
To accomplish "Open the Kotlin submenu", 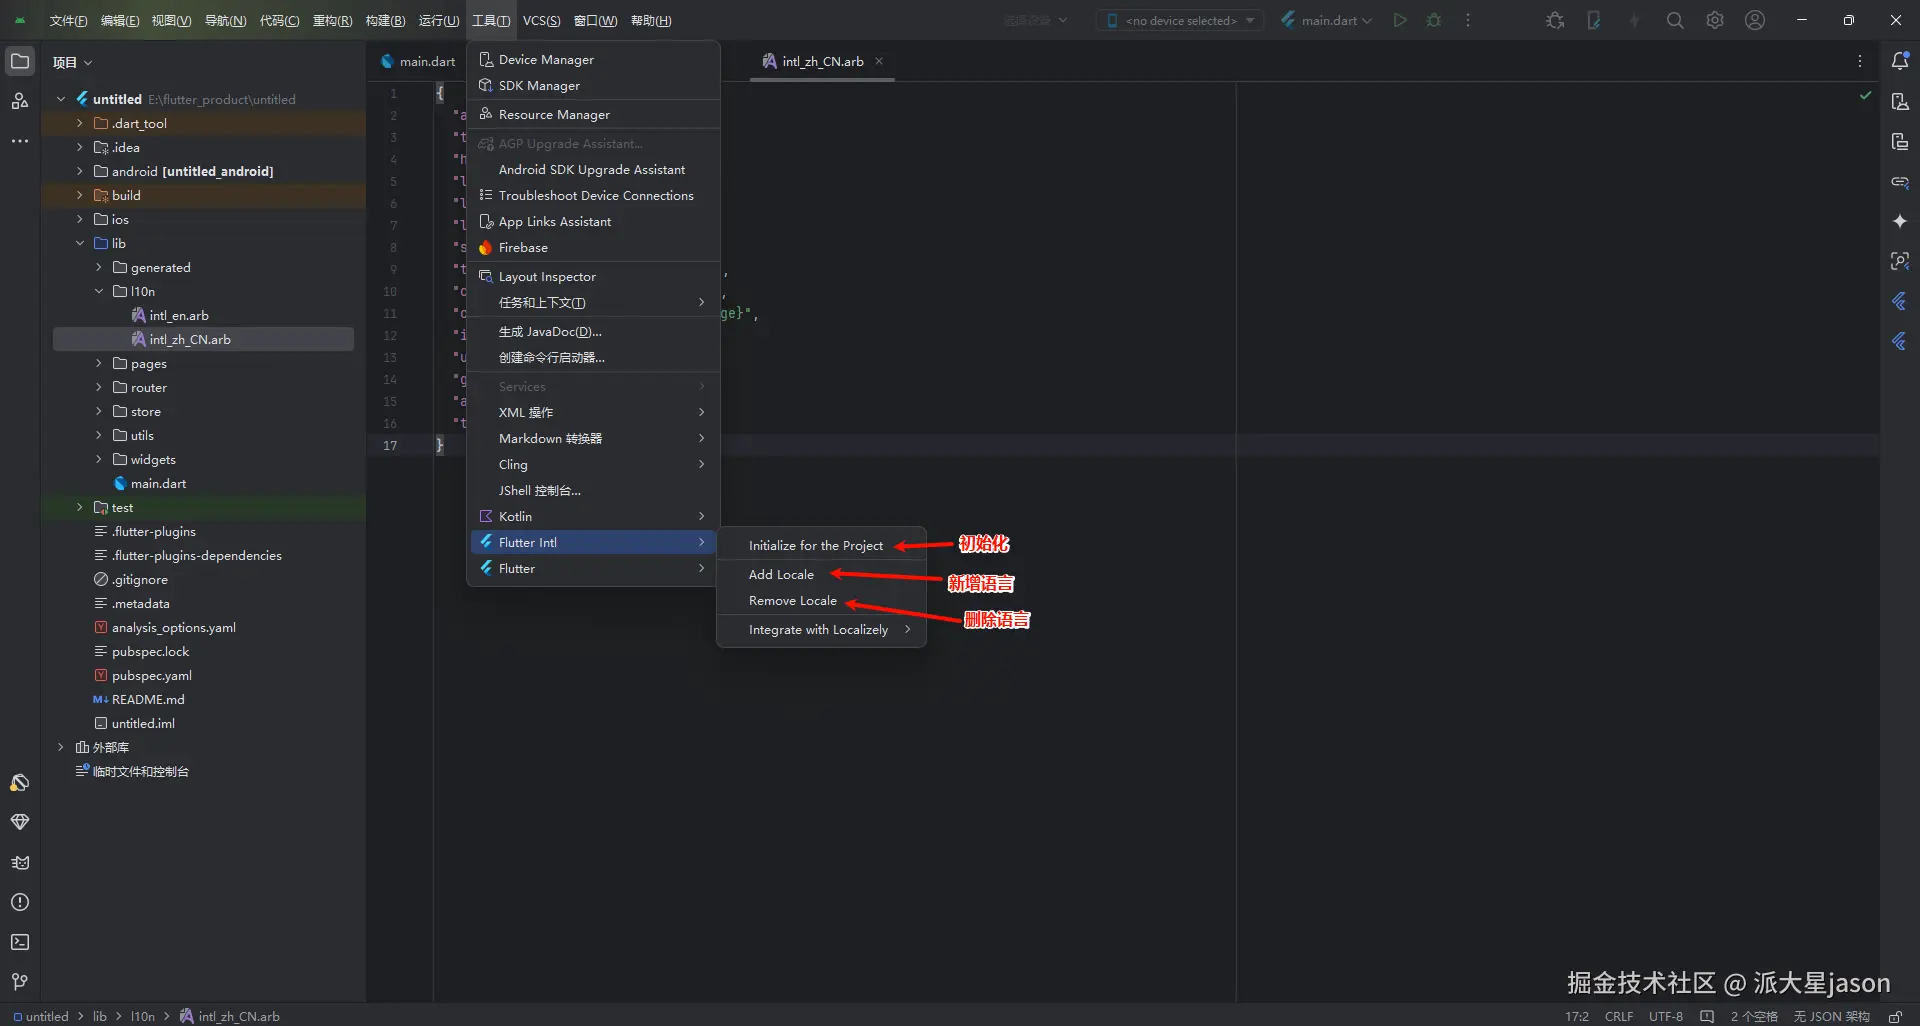I will [x=593, y=516].
